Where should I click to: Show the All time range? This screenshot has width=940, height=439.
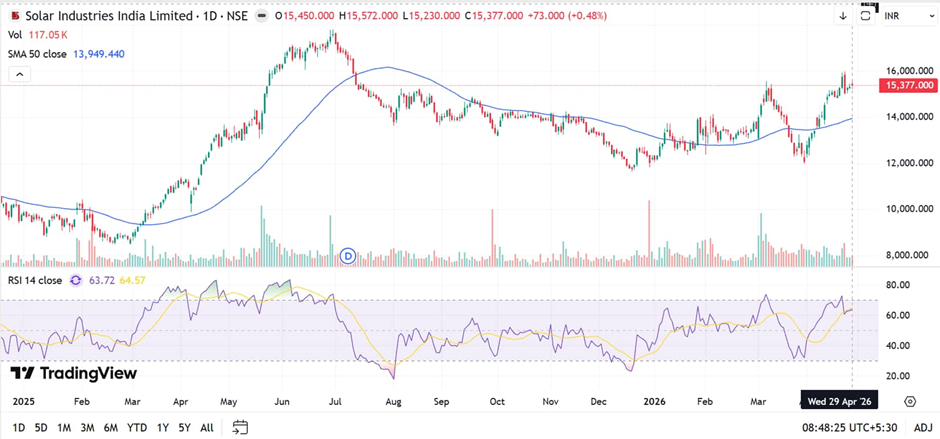coord(206,427)
